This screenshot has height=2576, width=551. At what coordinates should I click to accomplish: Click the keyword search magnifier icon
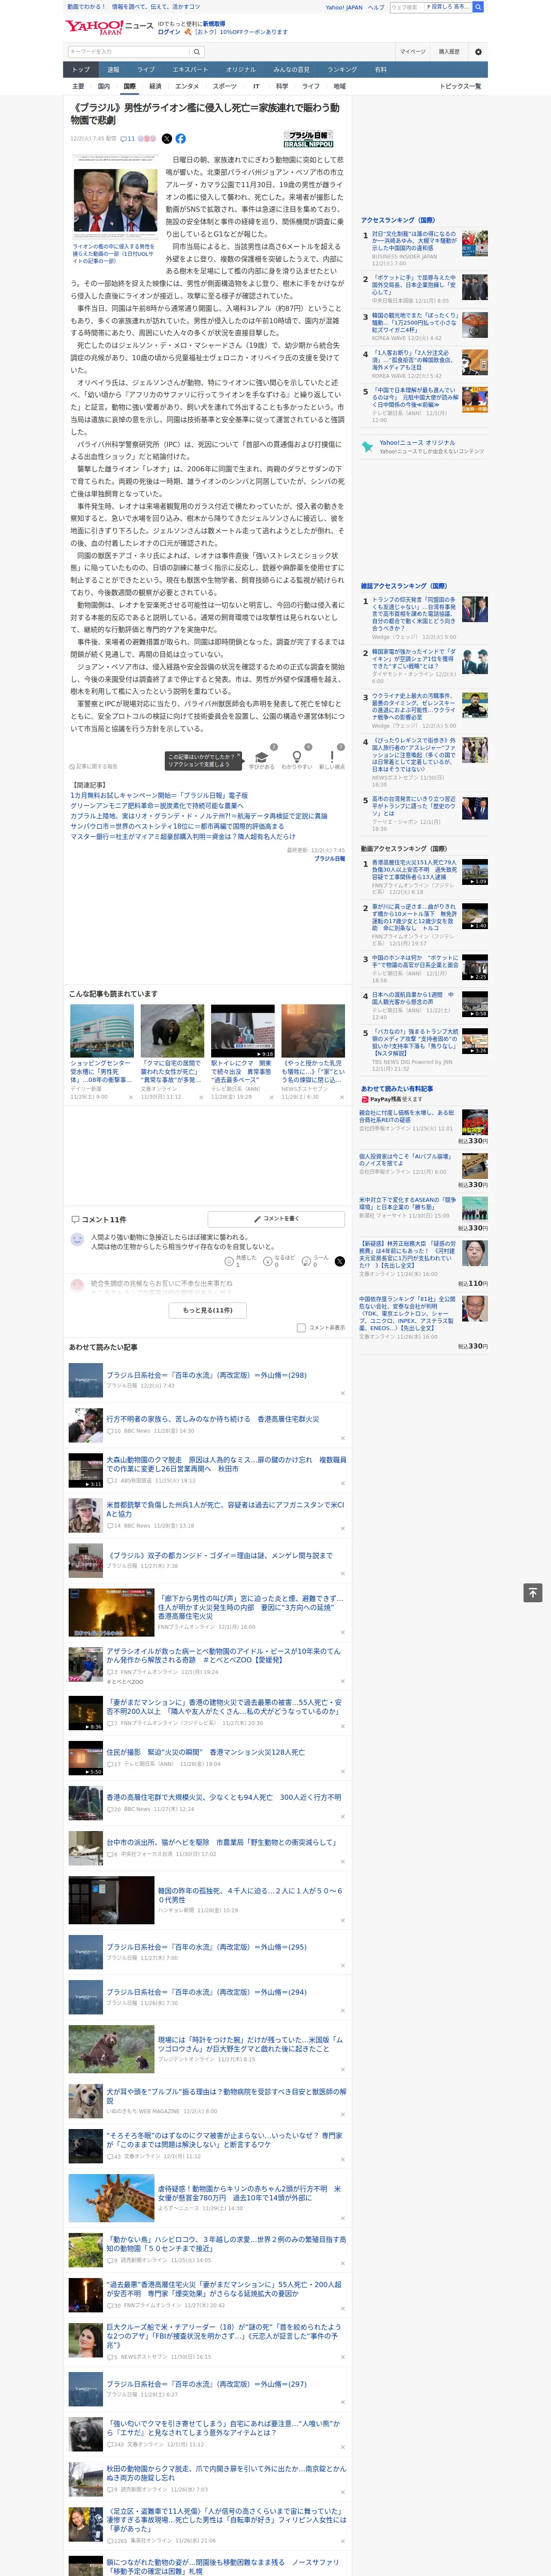(x=197, y=52)
